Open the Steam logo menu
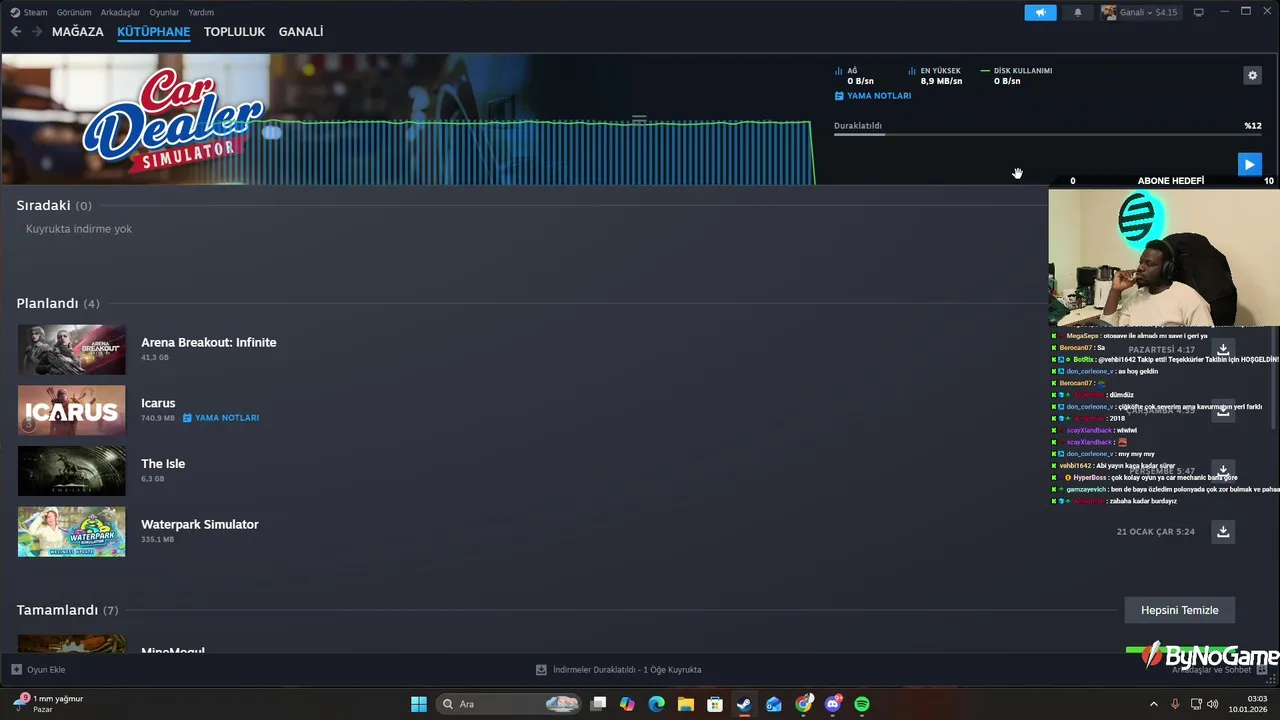This screenshot has width=1280, height=720. point(29,12)
